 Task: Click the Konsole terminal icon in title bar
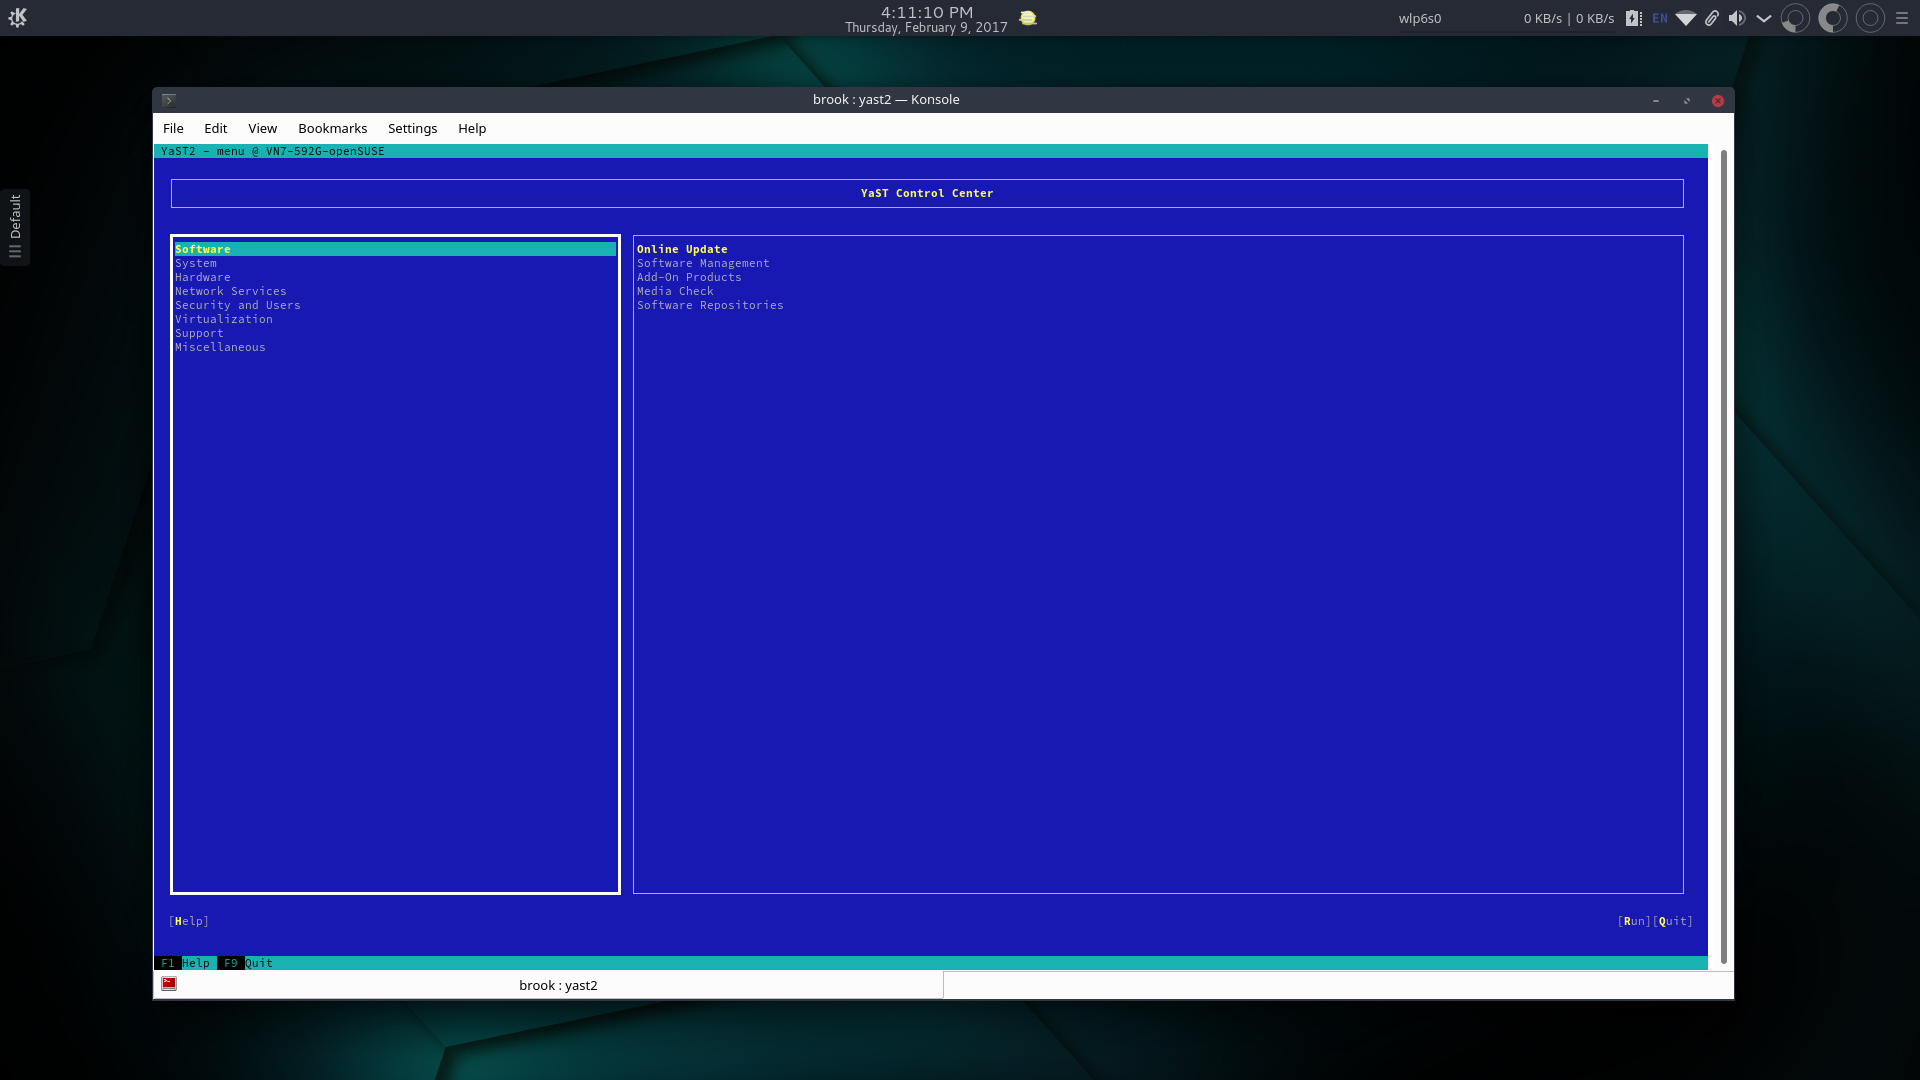click(169, 100)
